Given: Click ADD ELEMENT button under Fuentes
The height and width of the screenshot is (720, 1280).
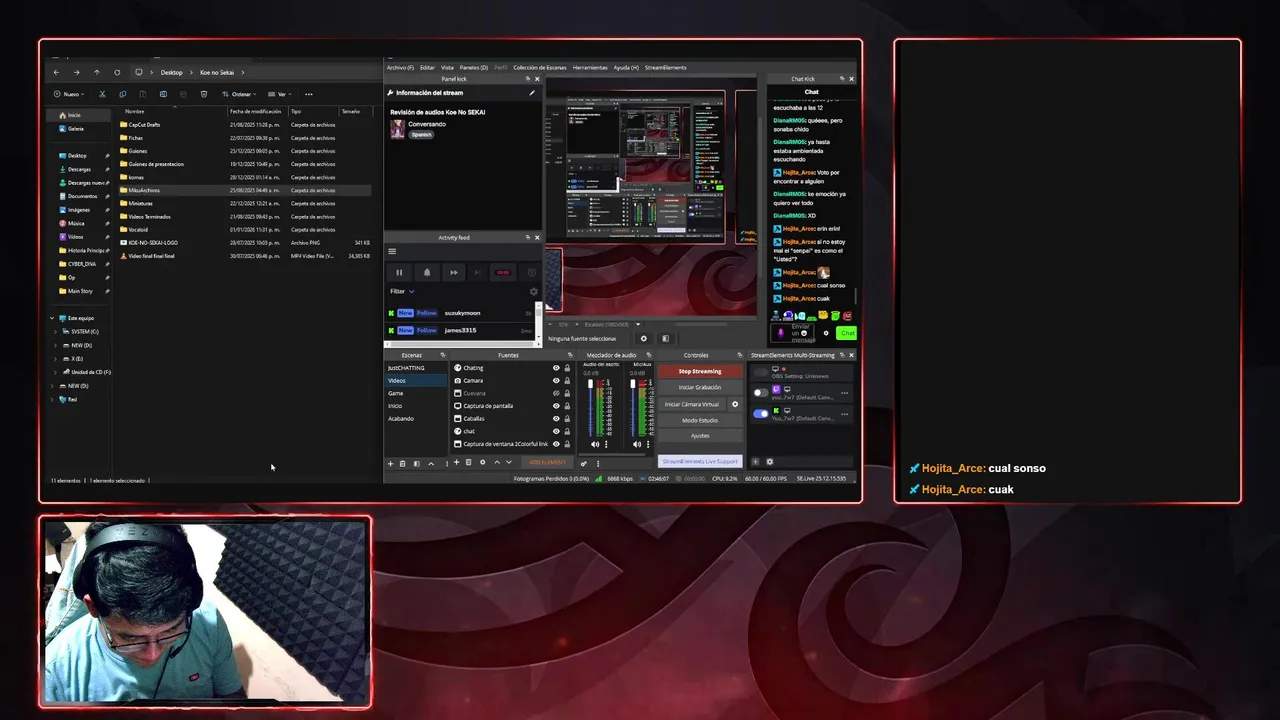Looking at the screenshot, I should pos(547,462).
